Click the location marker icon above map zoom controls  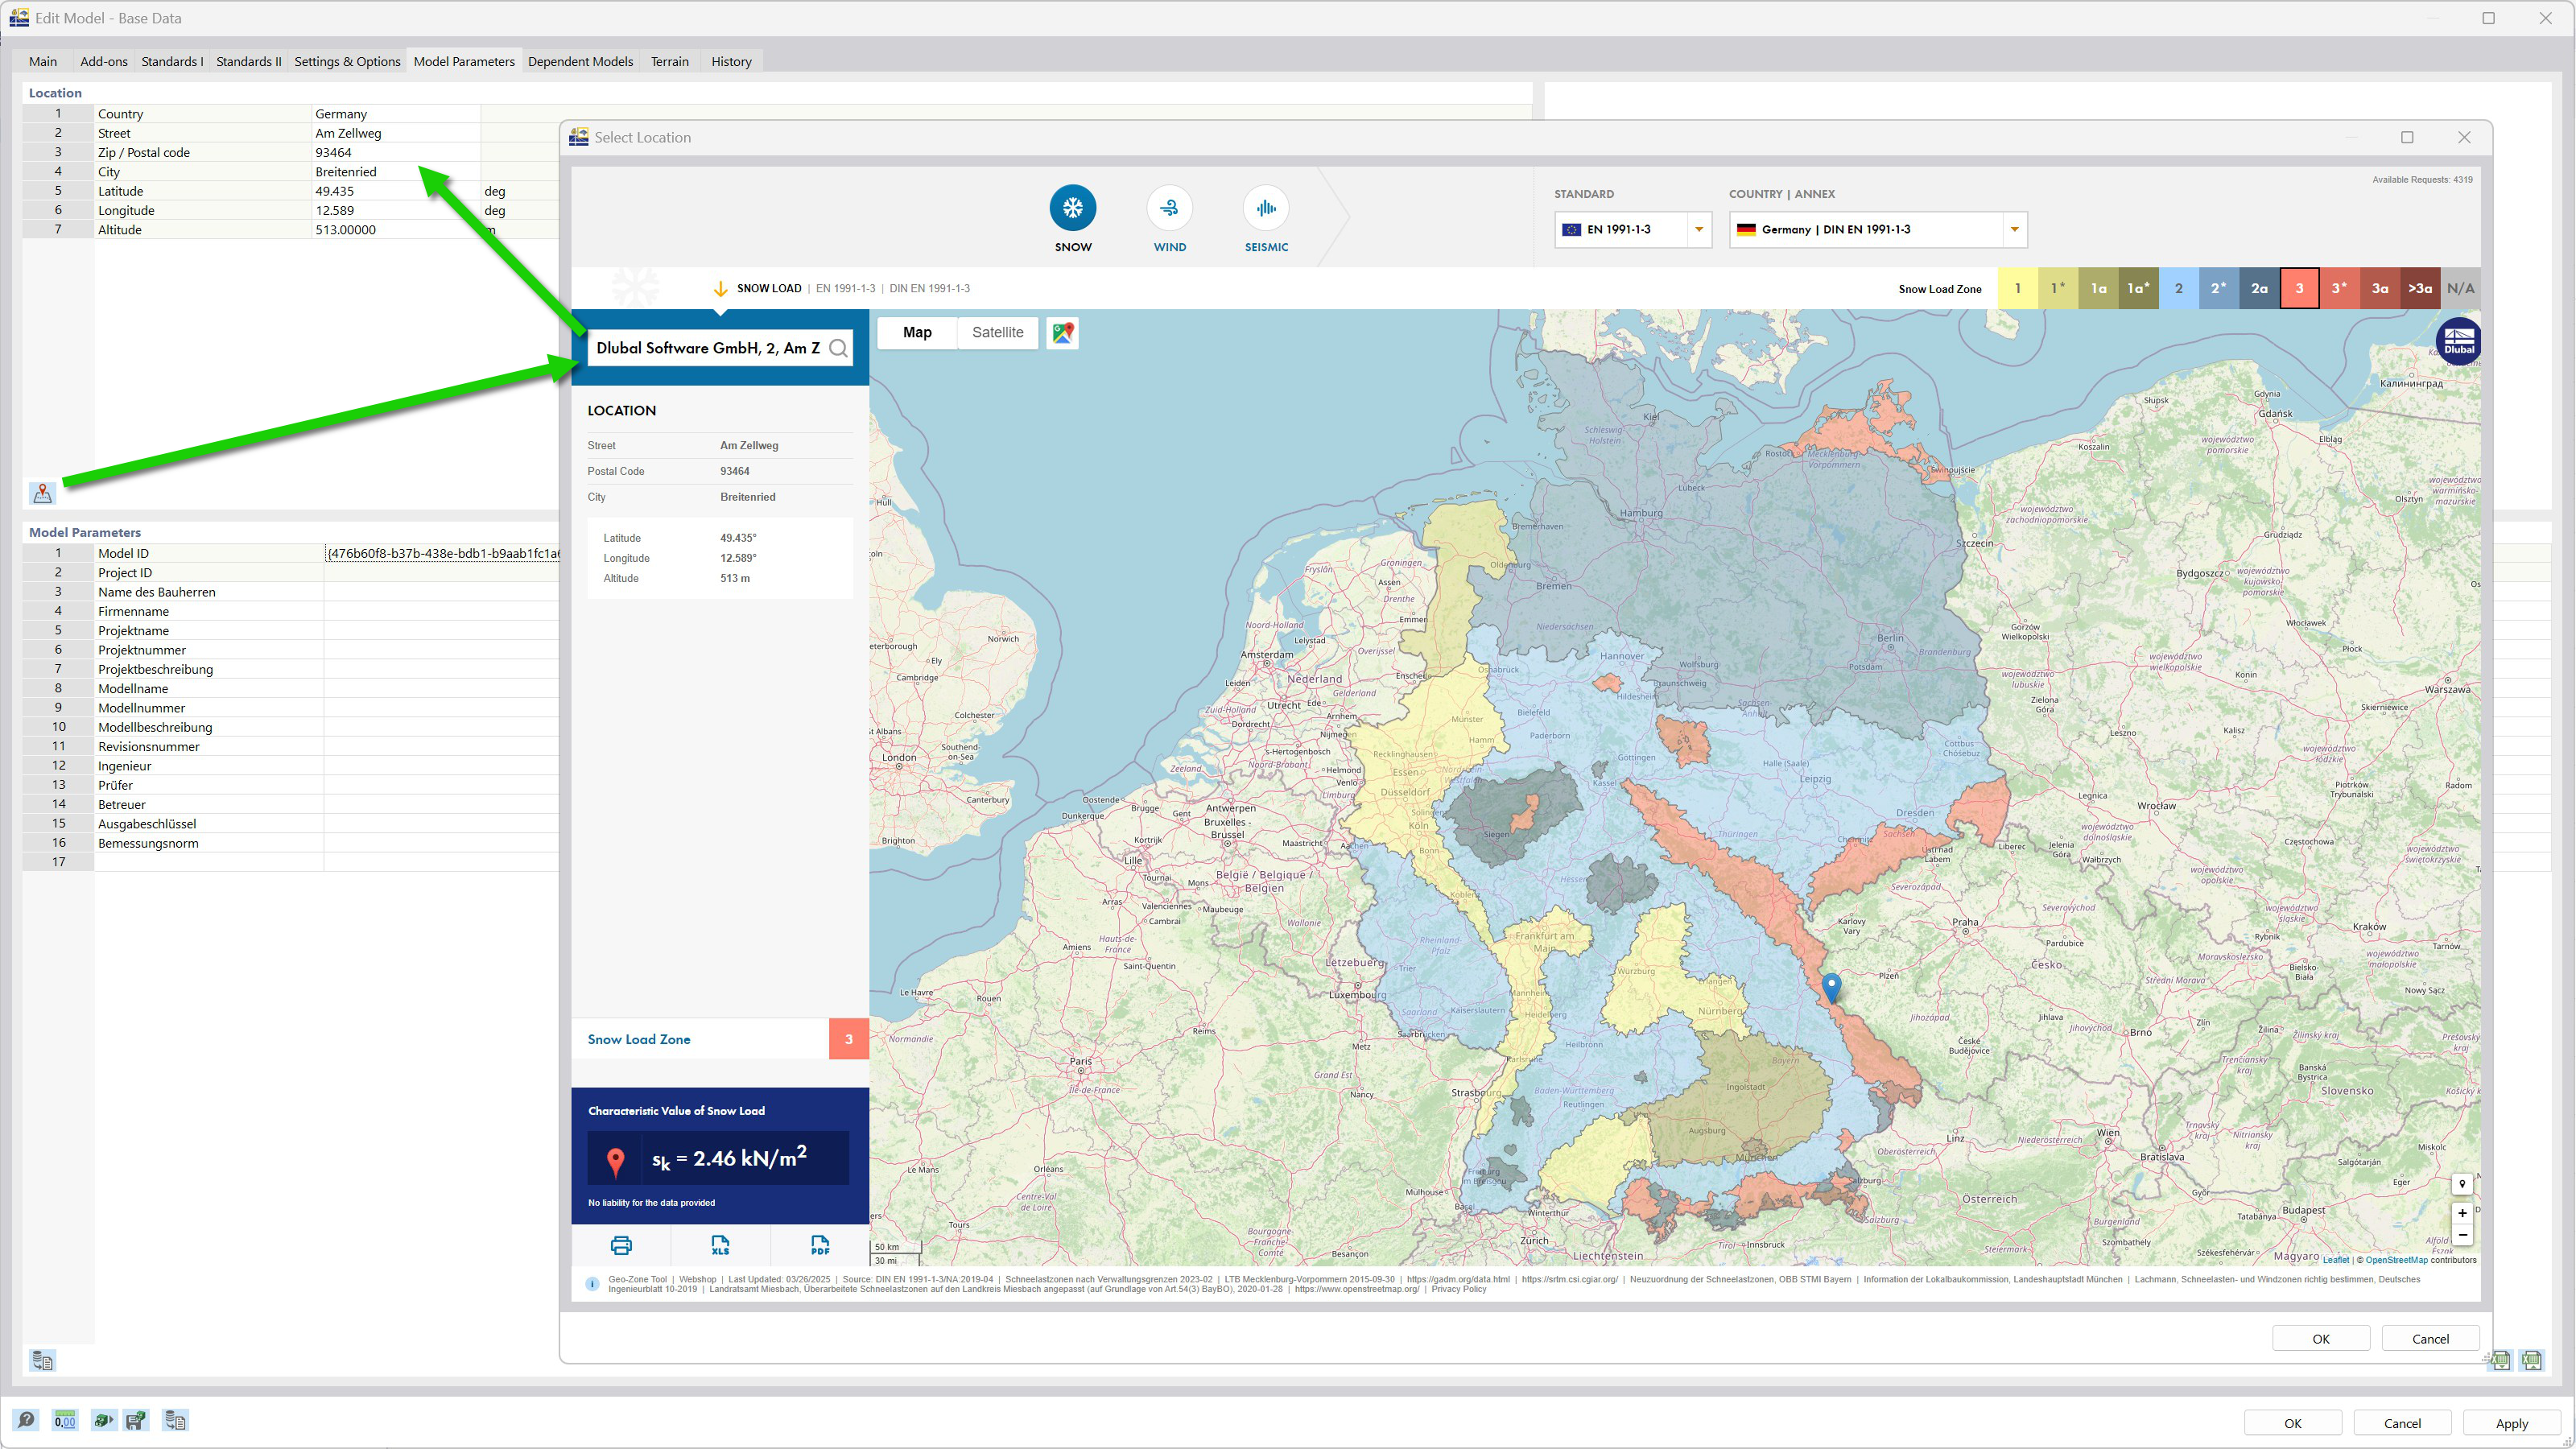pos(2463,1184)
